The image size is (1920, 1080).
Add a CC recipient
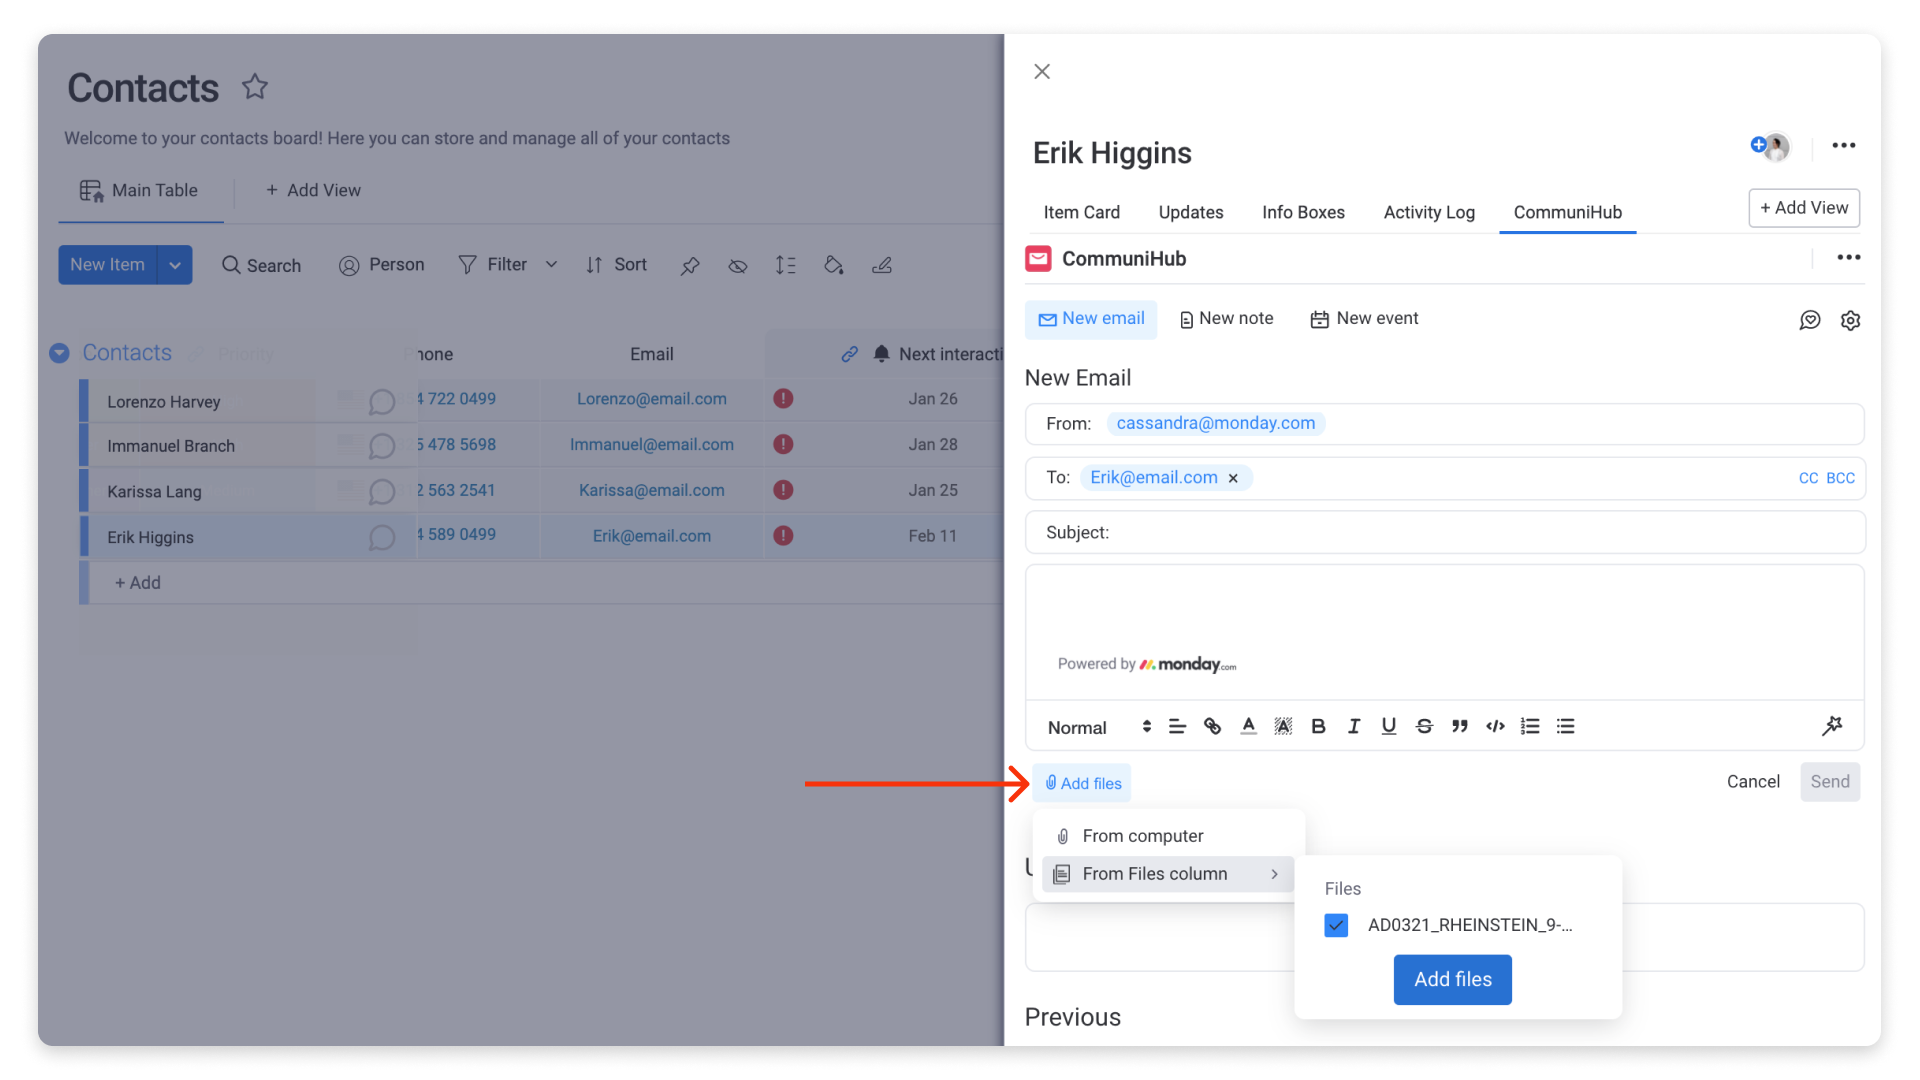coord(1808,478)
